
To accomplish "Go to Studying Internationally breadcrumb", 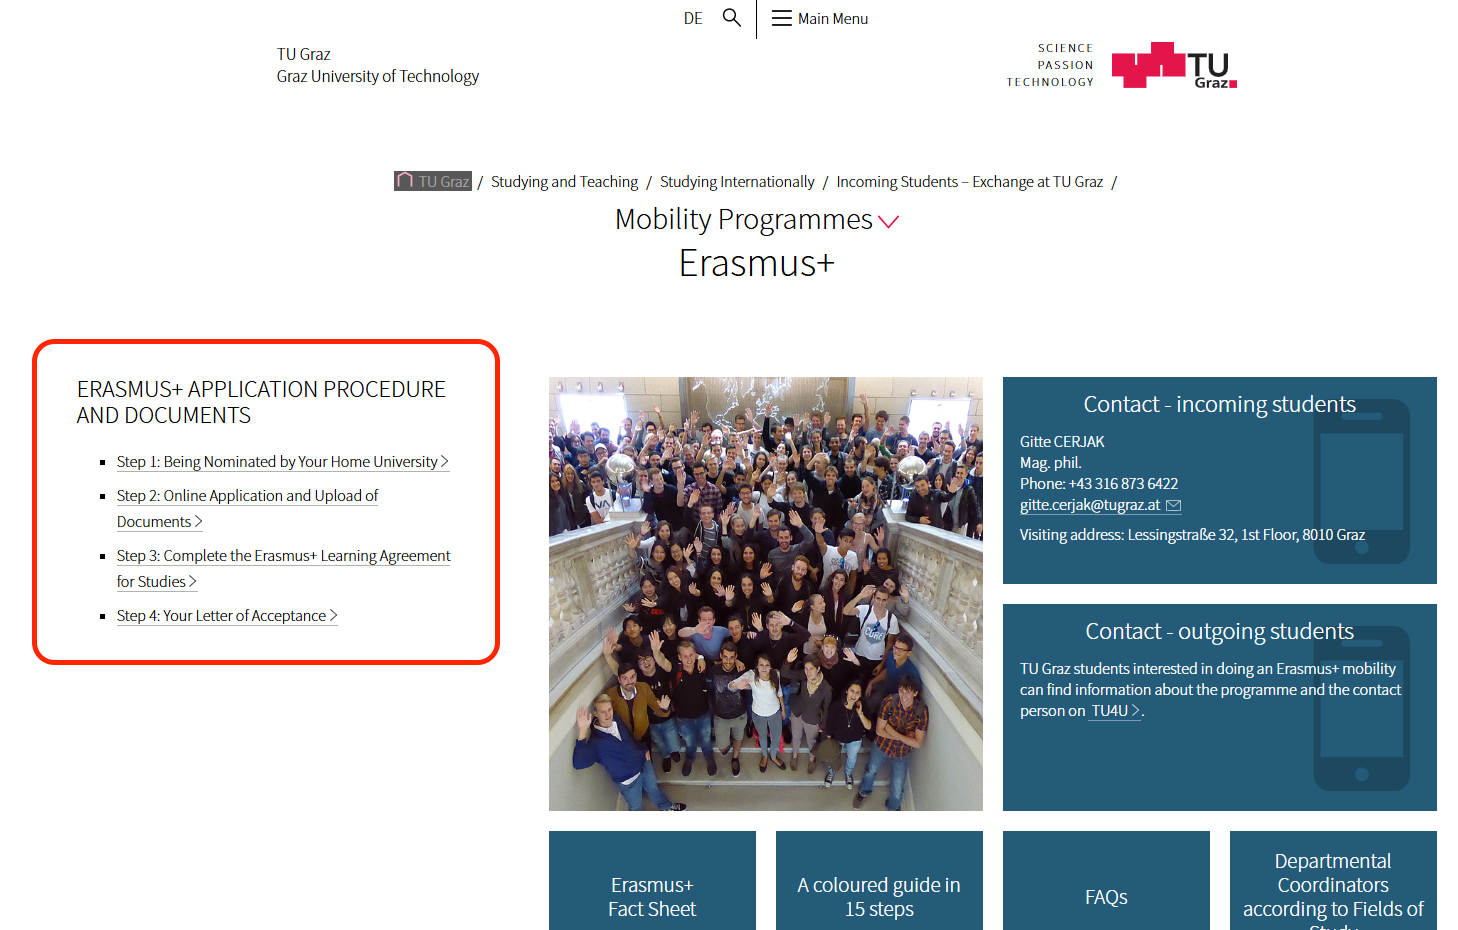I will pos(737,181).
